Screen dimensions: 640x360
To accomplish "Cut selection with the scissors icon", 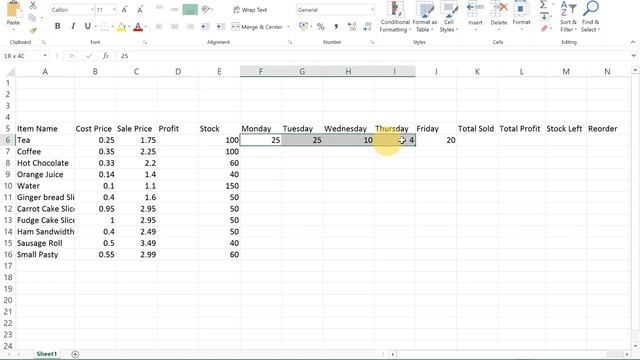I will (x=33, y=5).
